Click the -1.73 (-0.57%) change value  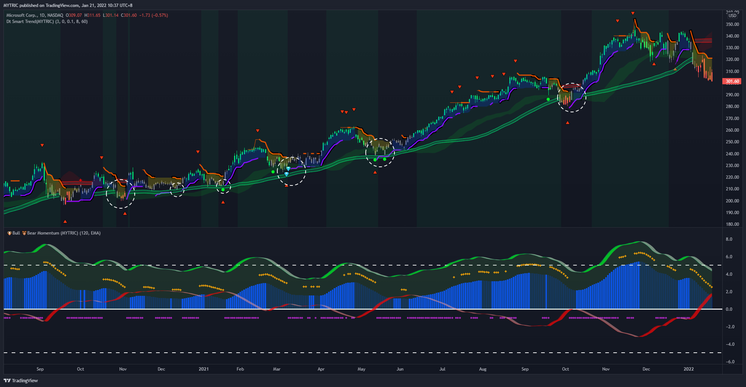[153, 15]
